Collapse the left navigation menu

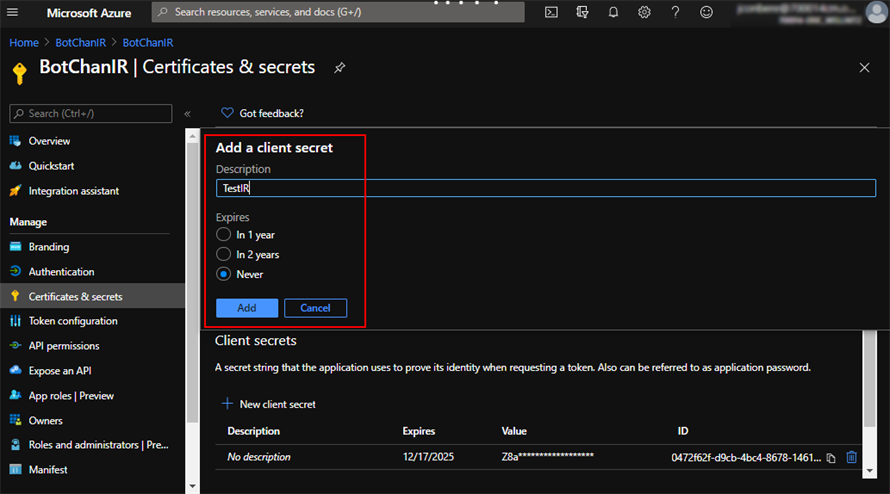pyautogui.click(x=187, y=114)
